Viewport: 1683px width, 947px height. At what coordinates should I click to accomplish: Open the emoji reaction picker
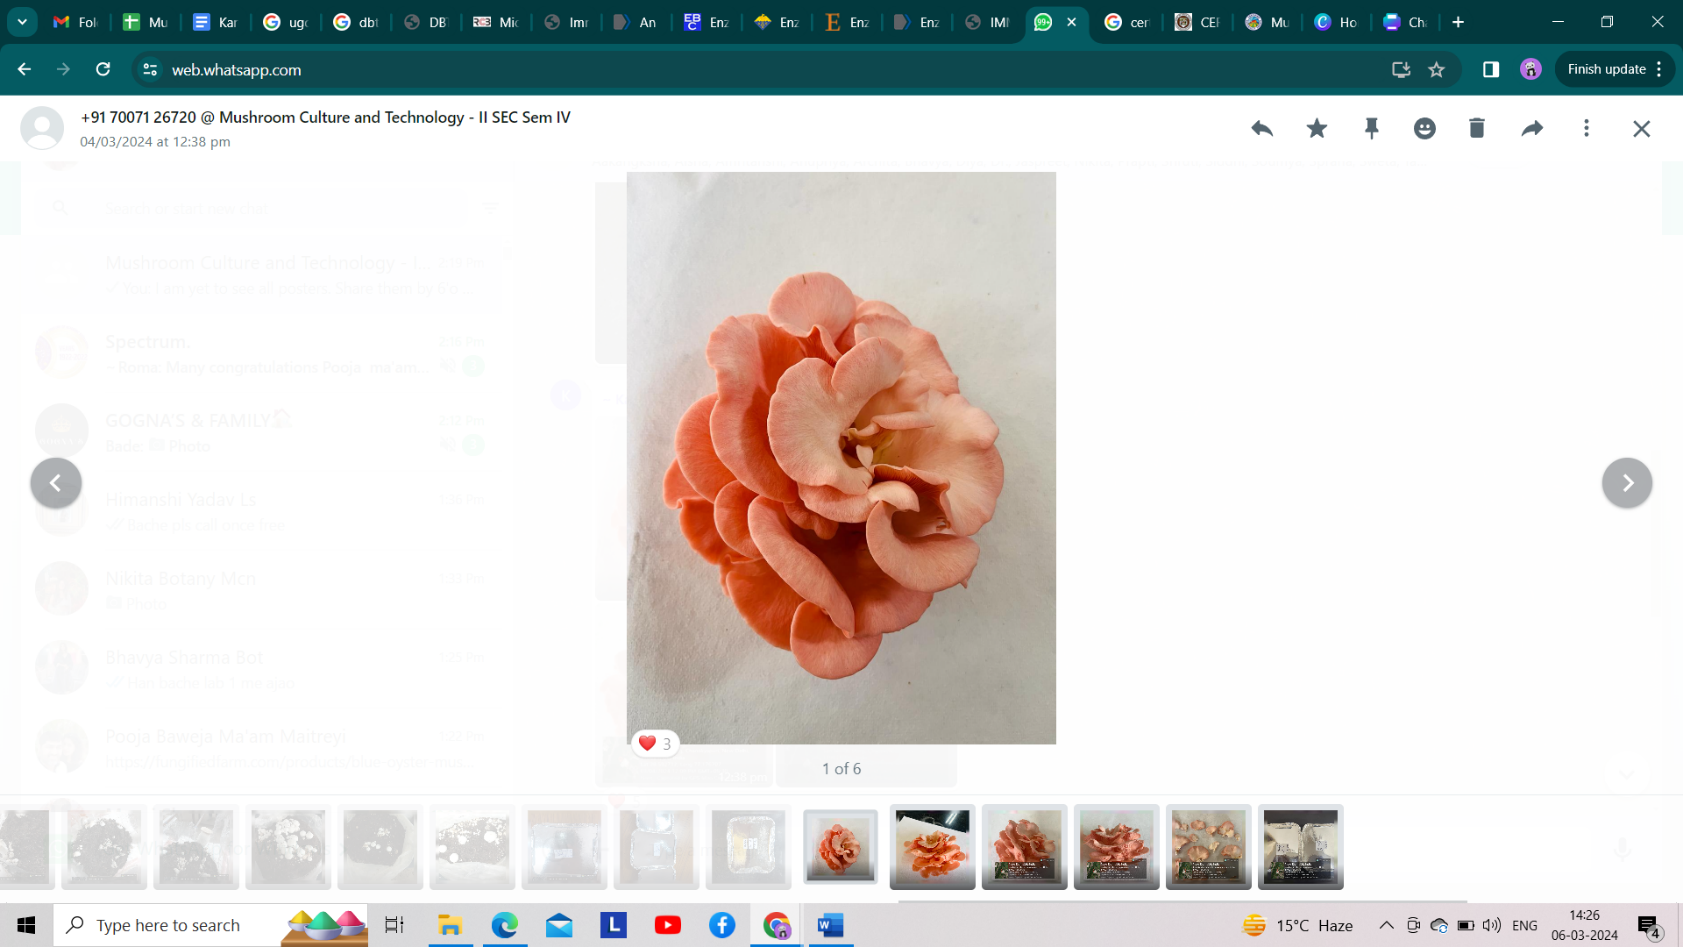coord(1425,128)
